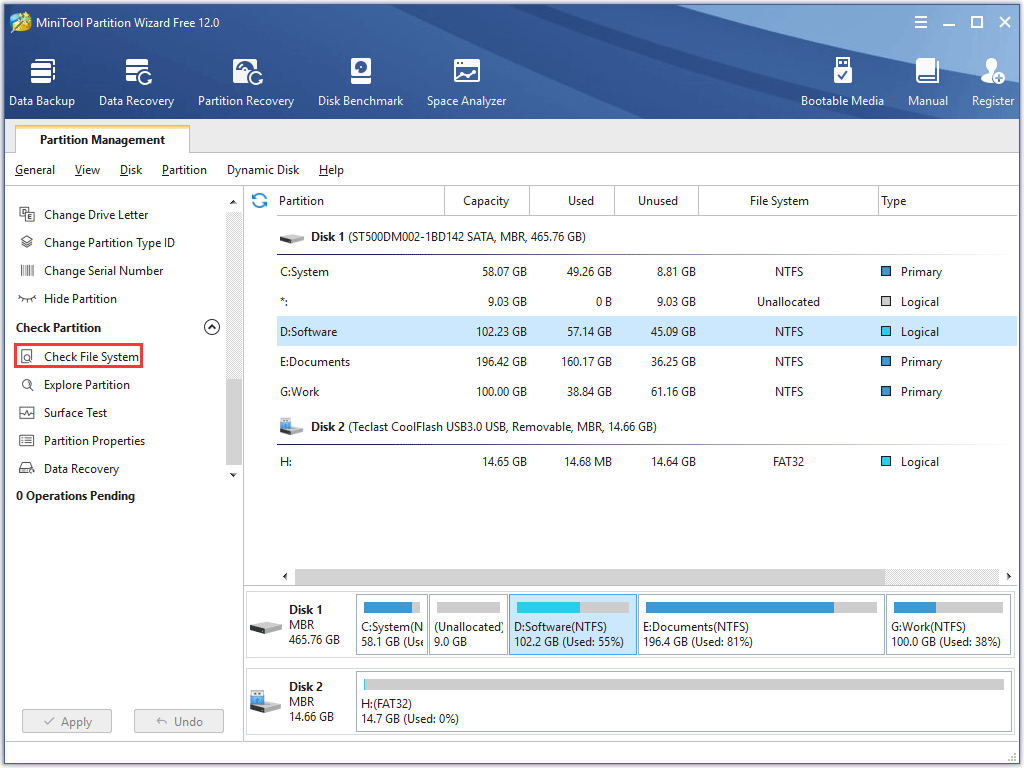Click the H: Logical type cyan square
Viewport: 1024px width, 768px height.
coord(886,461)
